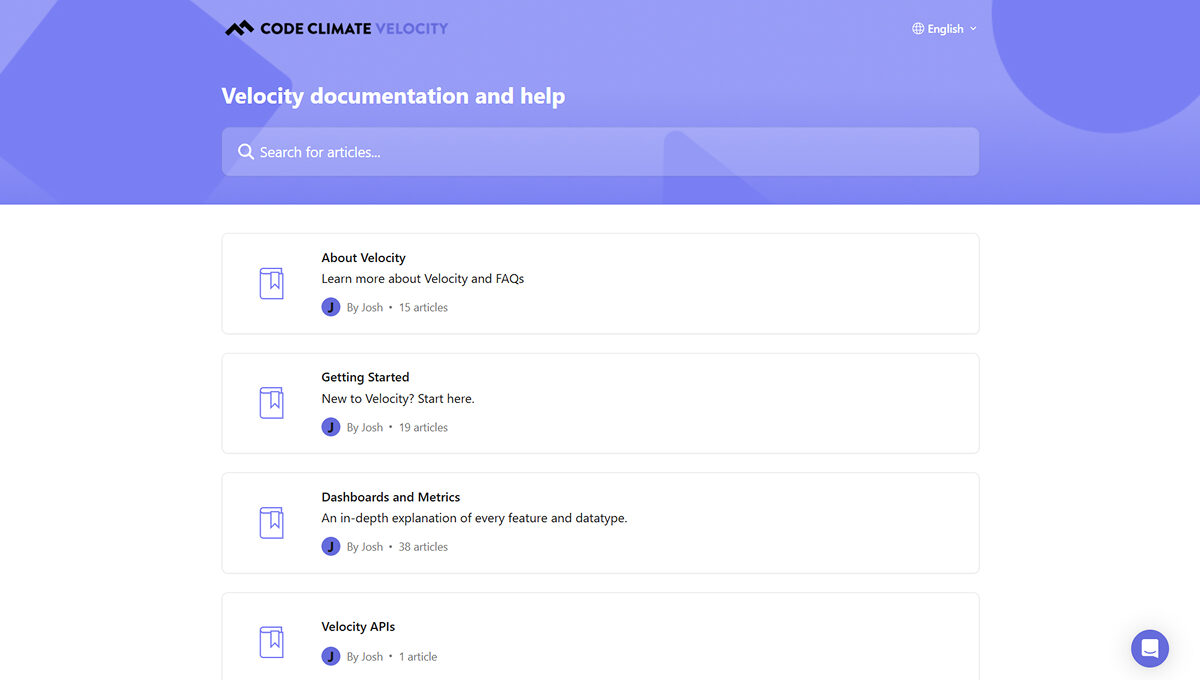The image size is (1200, 680).
Task: Click the Dashboards and Metrics collection title
Action: coord(390,497)
